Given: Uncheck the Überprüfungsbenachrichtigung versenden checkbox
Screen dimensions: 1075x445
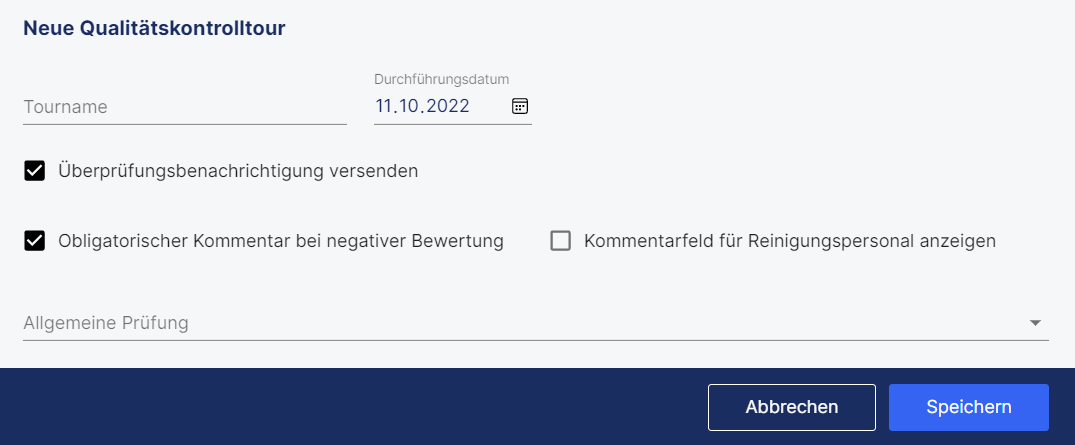Looking at the screenshot, I should click(x=34, y=171).
